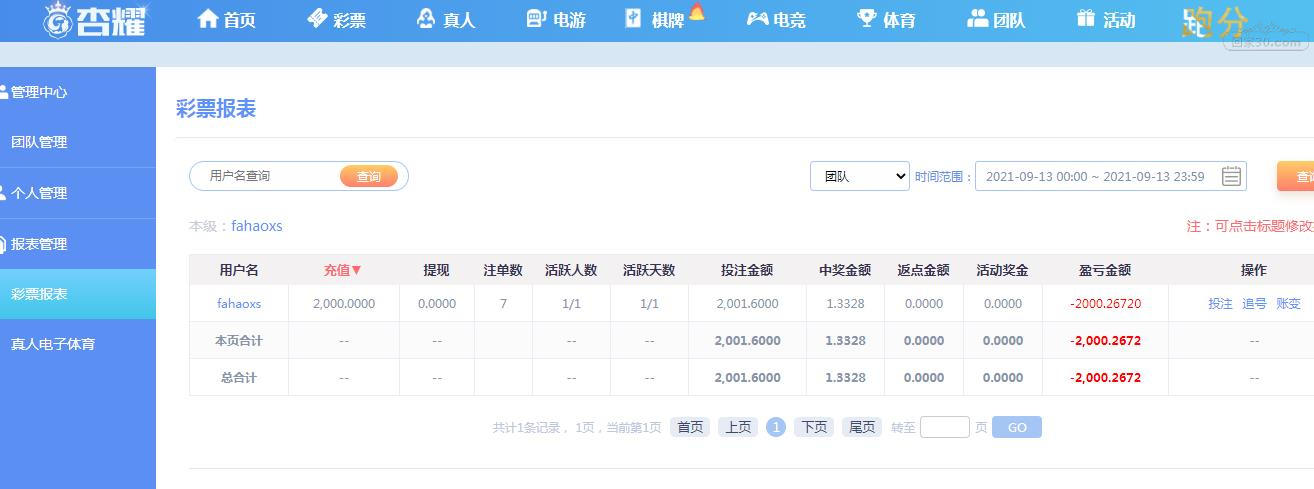Open the 团队 scope dropdown

point(859,176)
